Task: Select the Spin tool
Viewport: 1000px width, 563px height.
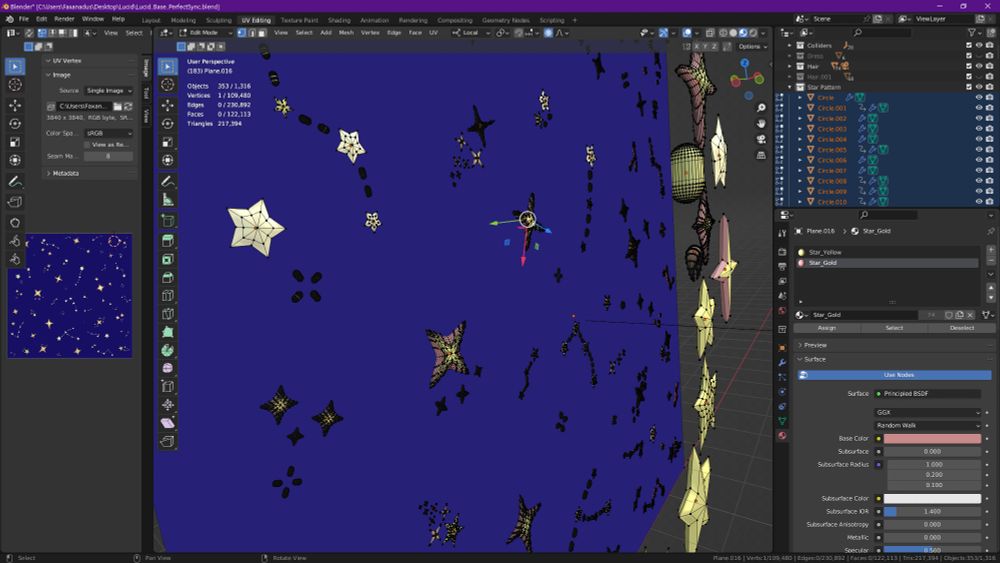Action: tap(168, 350)
